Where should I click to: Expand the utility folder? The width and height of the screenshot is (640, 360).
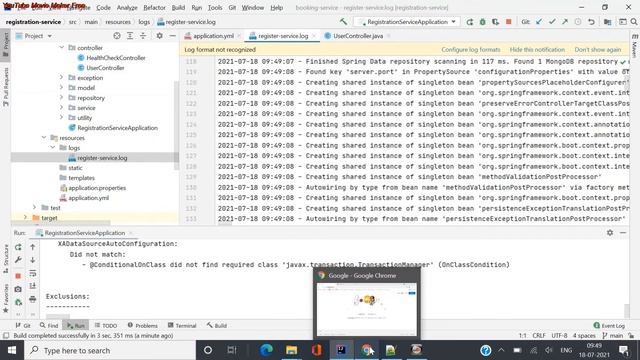[x=62, y=117]
